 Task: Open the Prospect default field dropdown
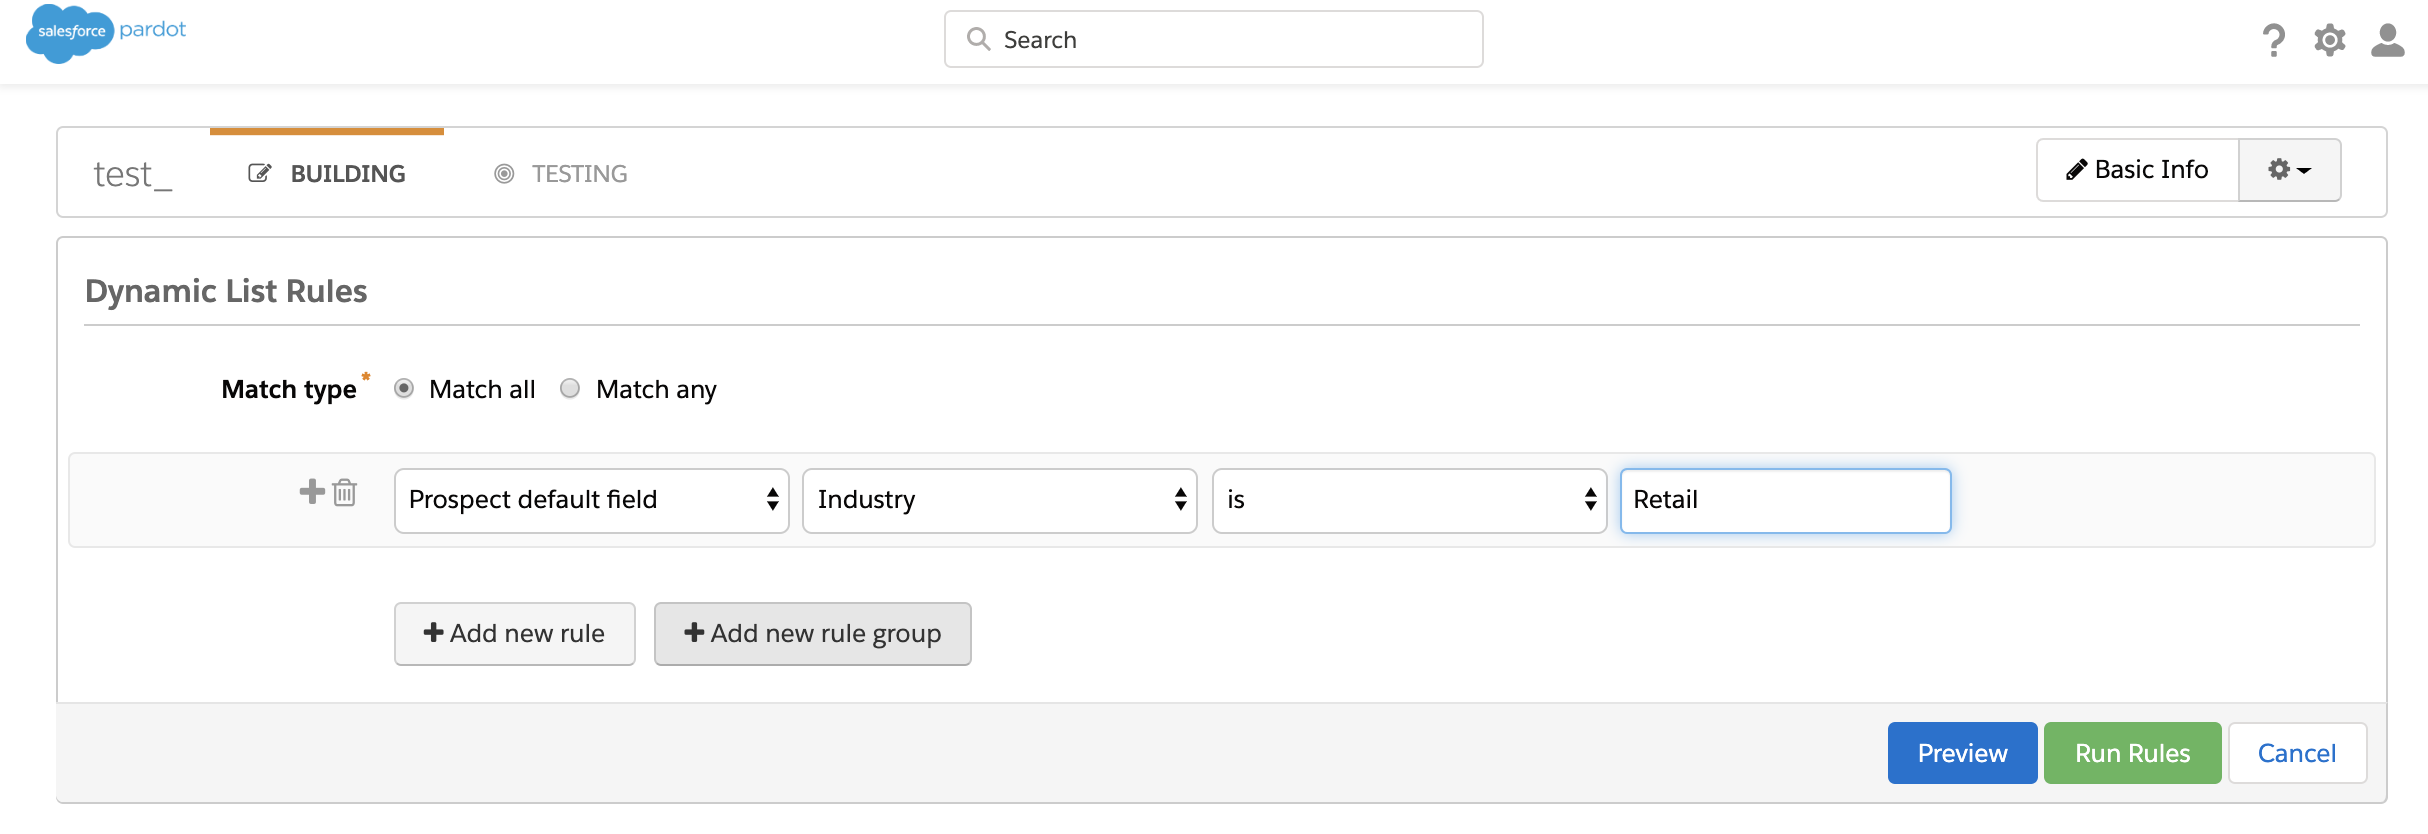[591, 500]
